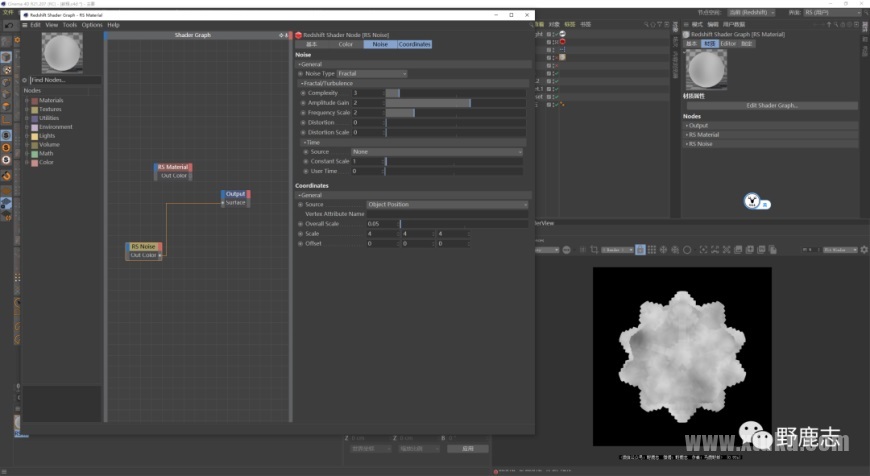870x476 pixels.
Task: Click the search icon in the object manager header
Action: coord(646,24)
